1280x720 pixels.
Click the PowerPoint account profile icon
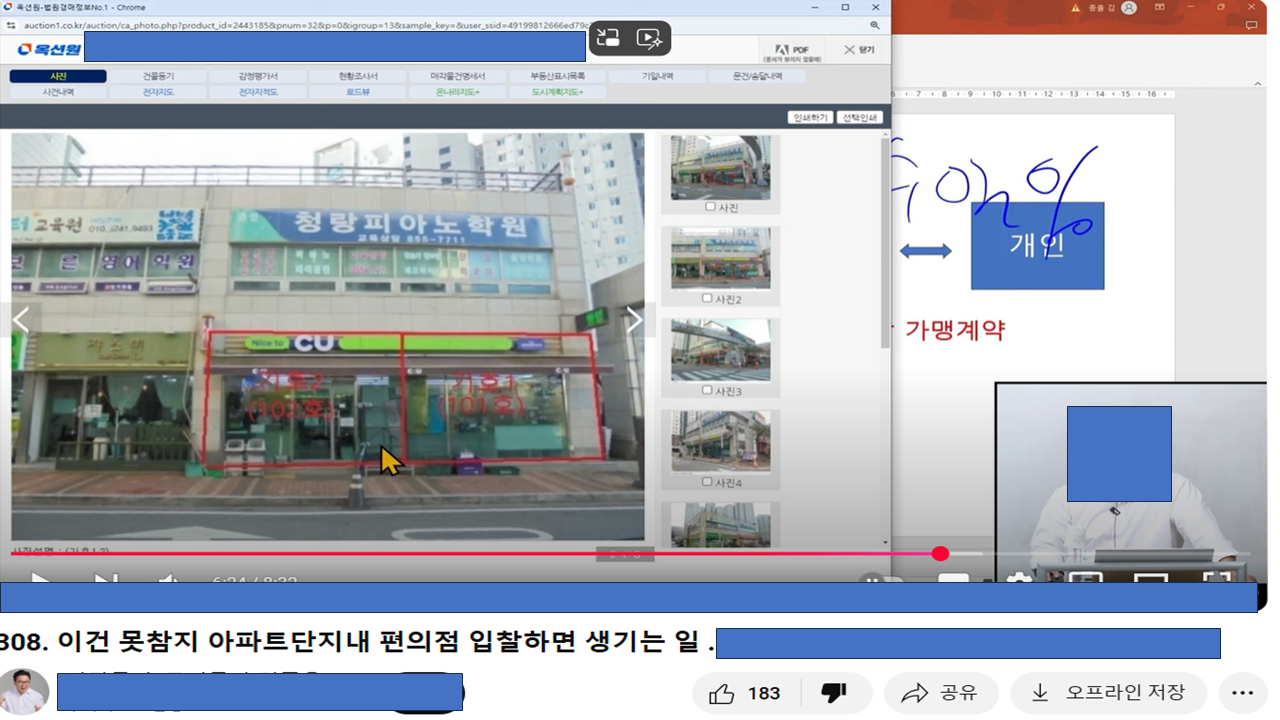(1129, 7)
